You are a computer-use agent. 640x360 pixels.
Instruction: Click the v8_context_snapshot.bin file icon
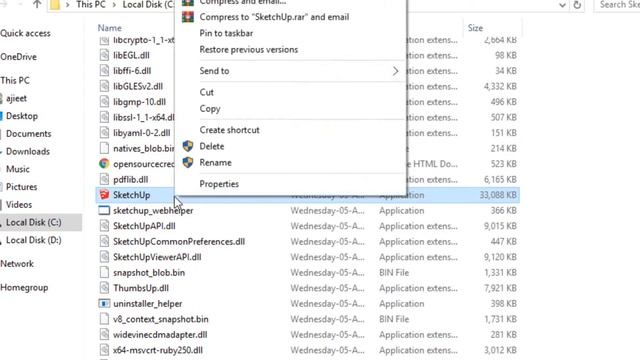point(104,319)
